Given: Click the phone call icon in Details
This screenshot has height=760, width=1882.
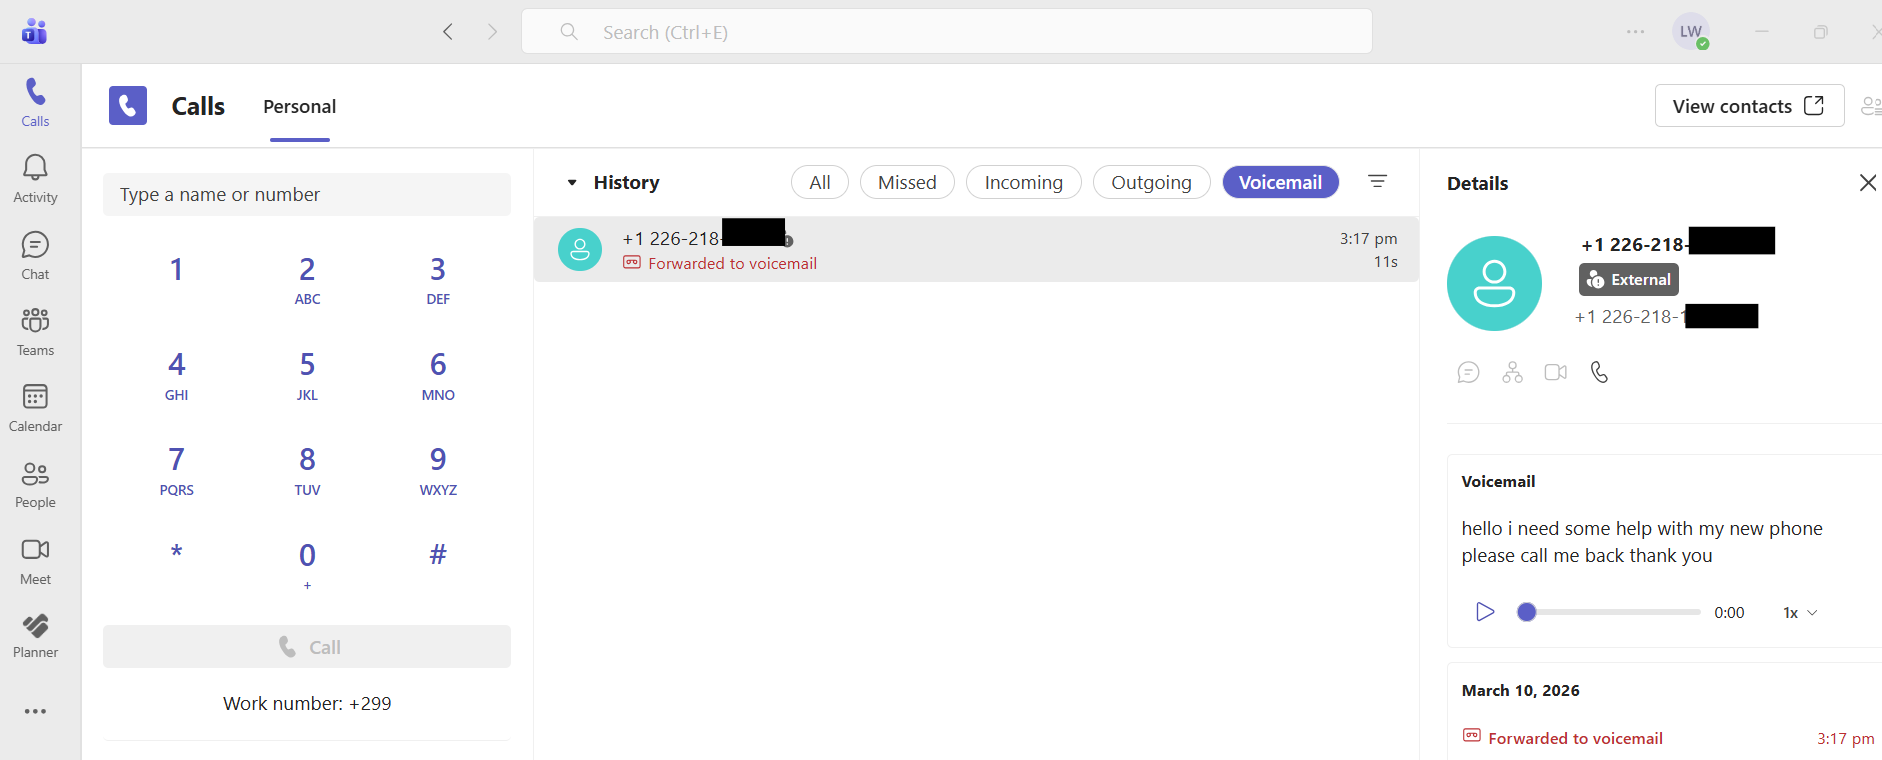Looking at the screenshot, I should tap(1599, 372).
